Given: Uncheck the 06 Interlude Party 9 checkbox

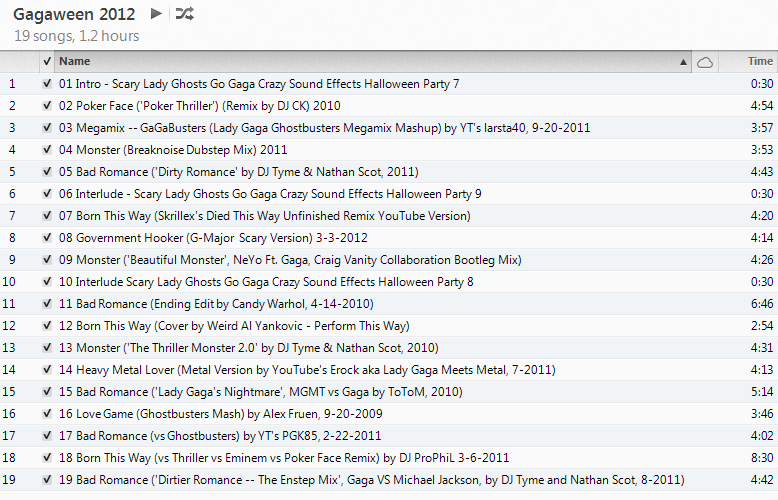Looking at the screenshot, I should pyautogui.click(x=47, y=194).
